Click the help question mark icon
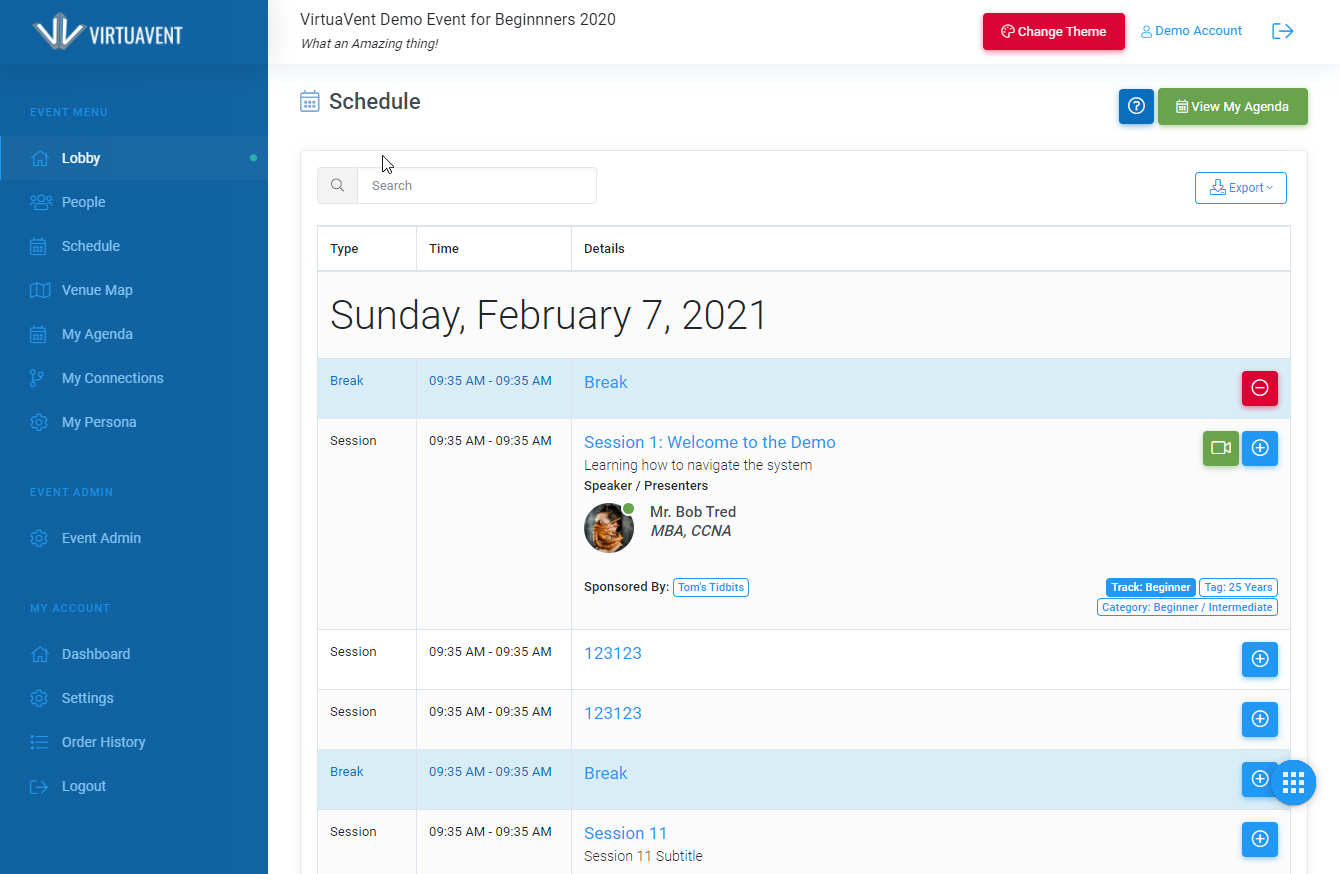The image size is (1340, 874). tap(1136, 106)
